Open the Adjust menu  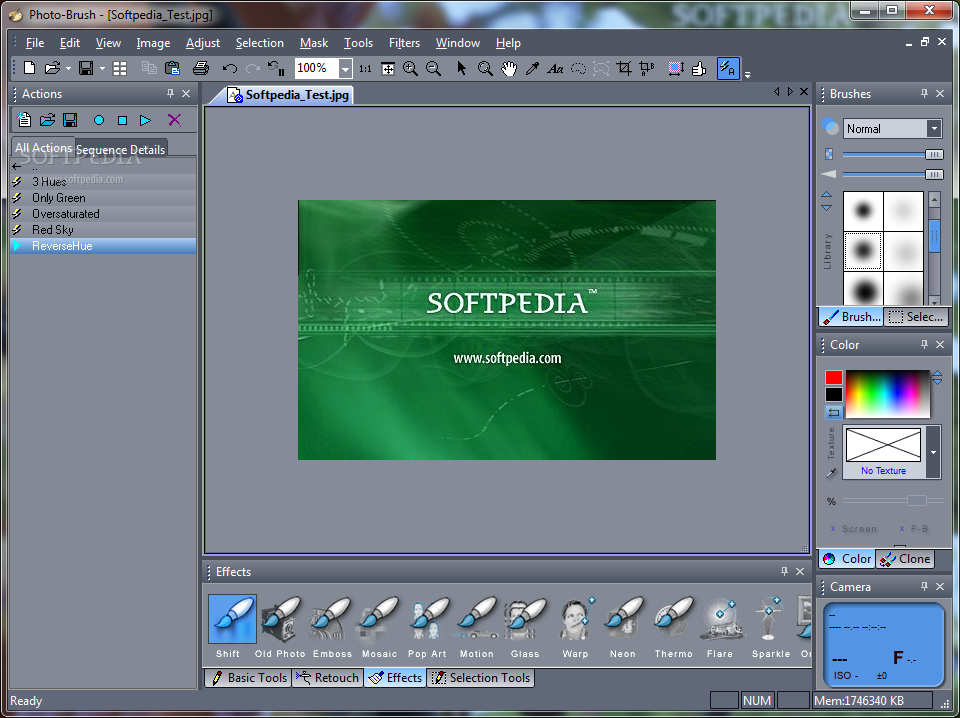tap(203, 43)
